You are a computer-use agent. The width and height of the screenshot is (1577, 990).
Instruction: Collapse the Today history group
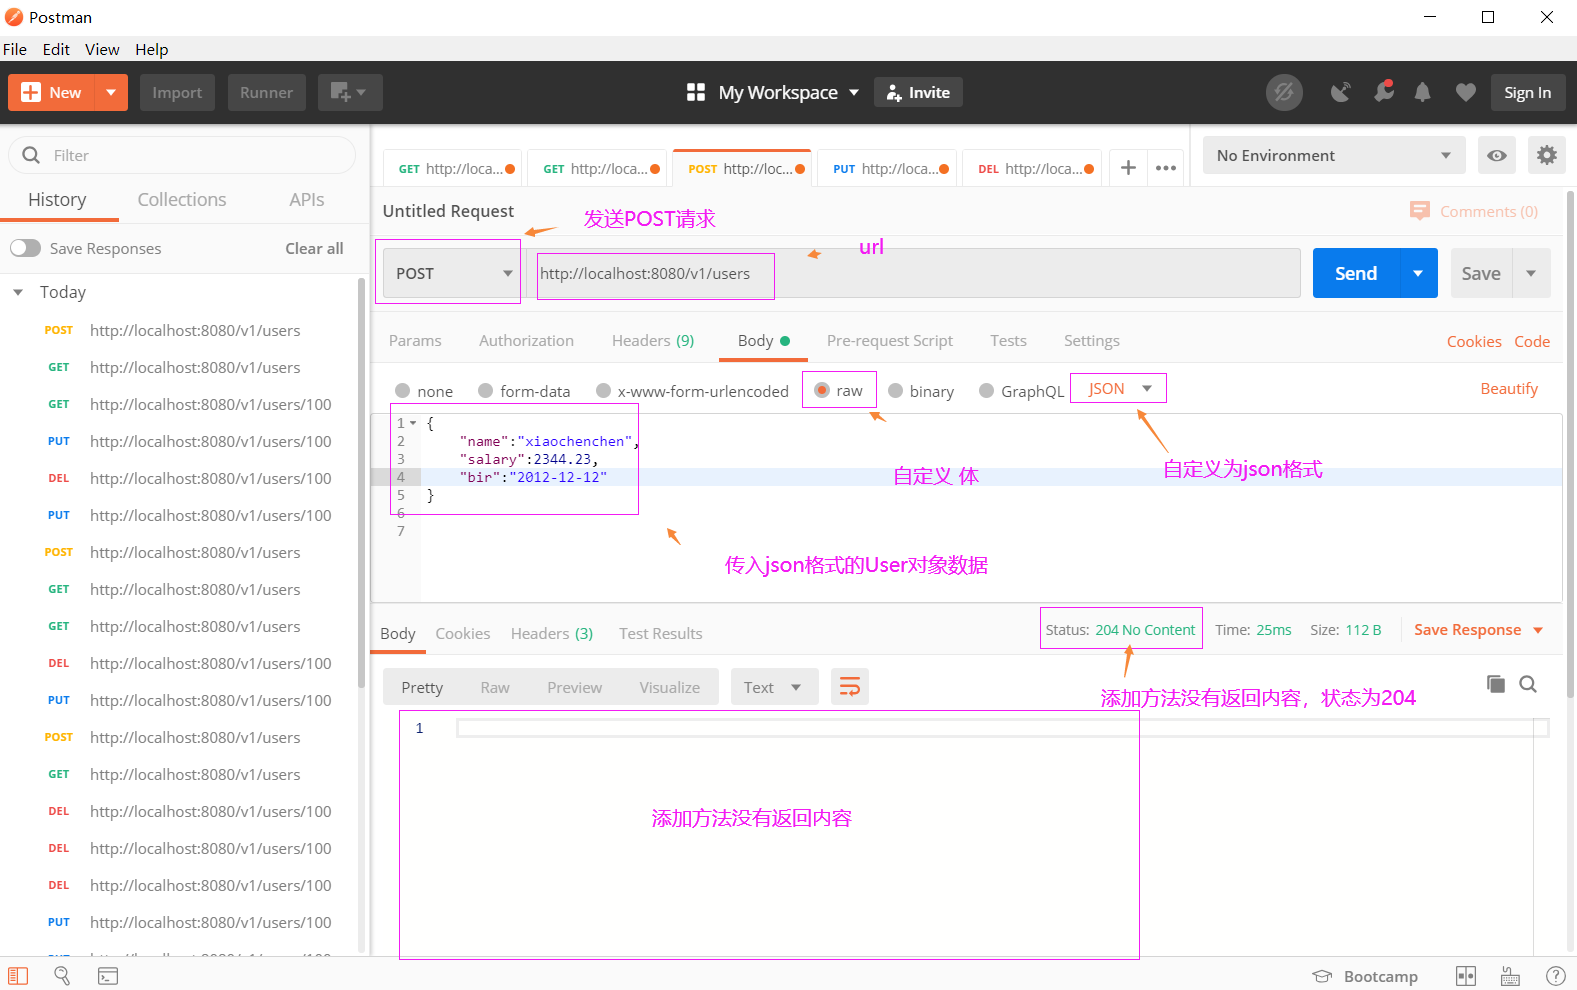click(x=18, y=292)
